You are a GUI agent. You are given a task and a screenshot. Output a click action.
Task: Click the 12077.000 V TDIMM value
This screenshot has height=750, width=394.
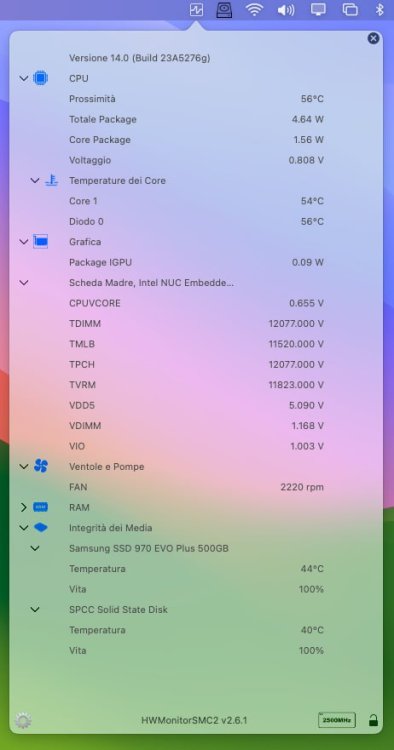coord(296,324)
